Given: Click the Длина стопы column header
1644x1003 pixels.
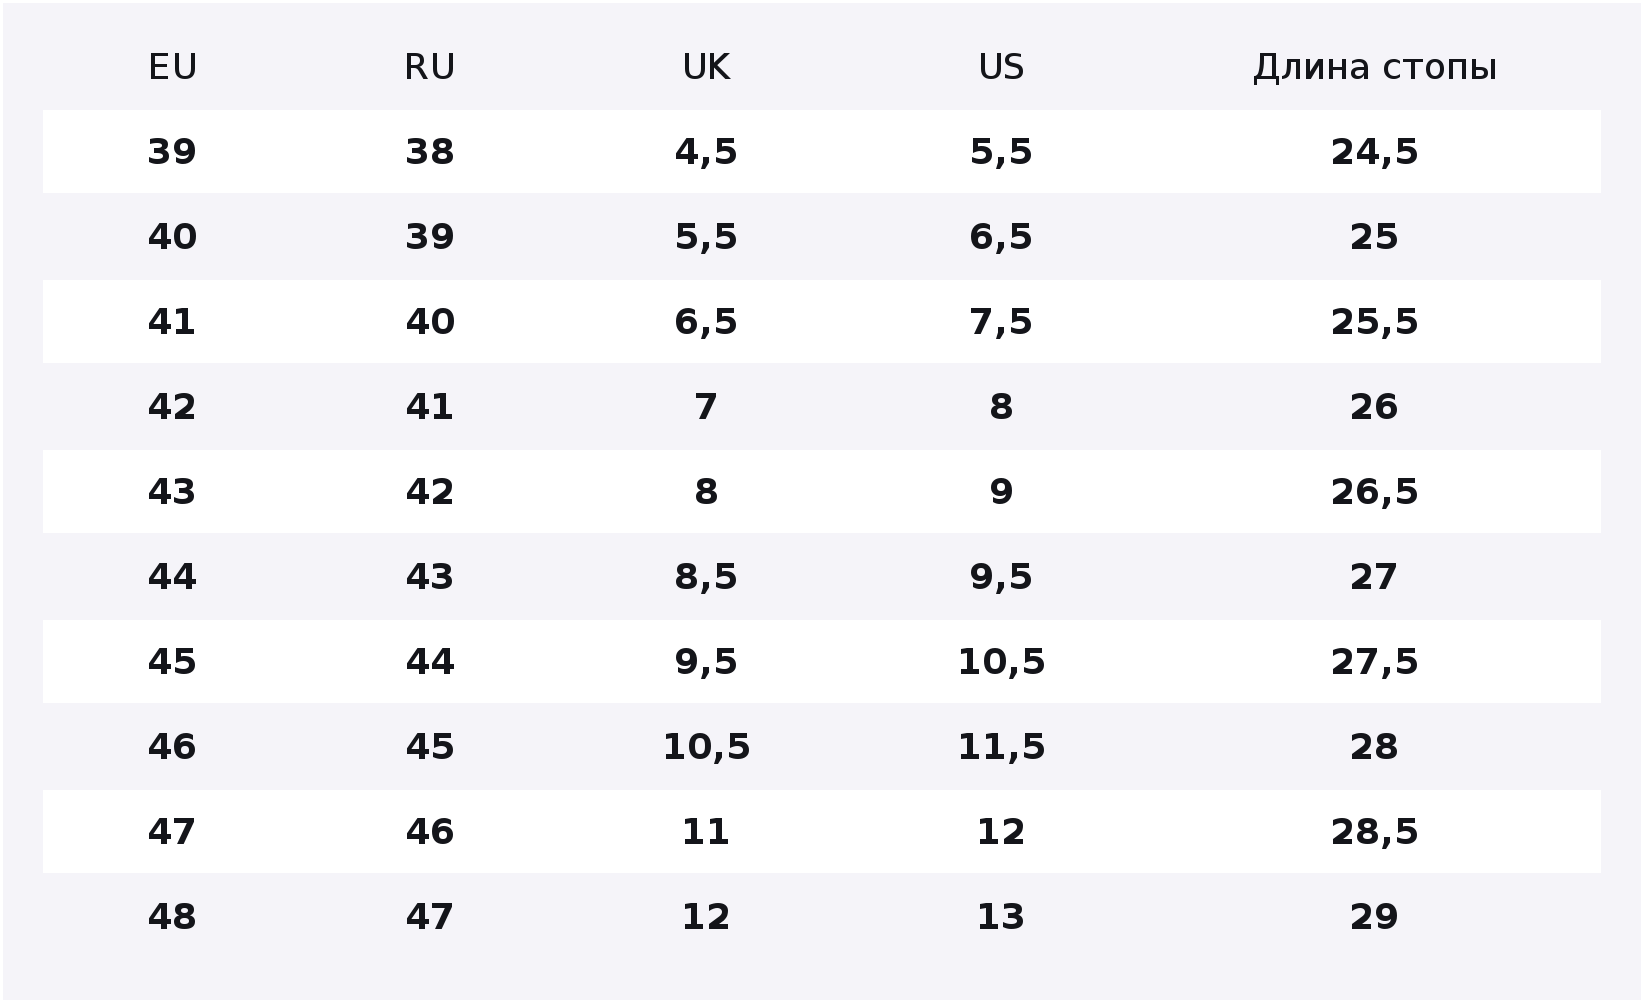Looking at the screenshot, I should point(1375,67).
